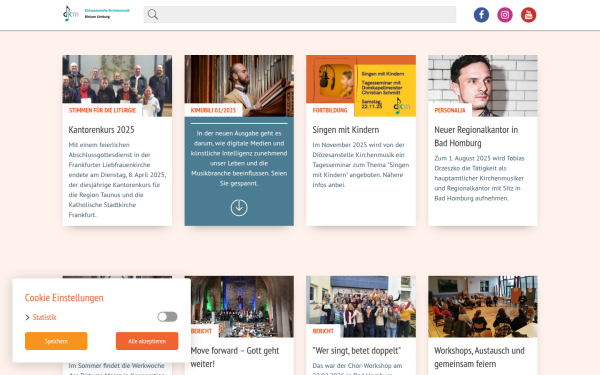Click the download arrow in KIMUBILI card
Viewport: 600px width, 375px height.
point(239,207)
